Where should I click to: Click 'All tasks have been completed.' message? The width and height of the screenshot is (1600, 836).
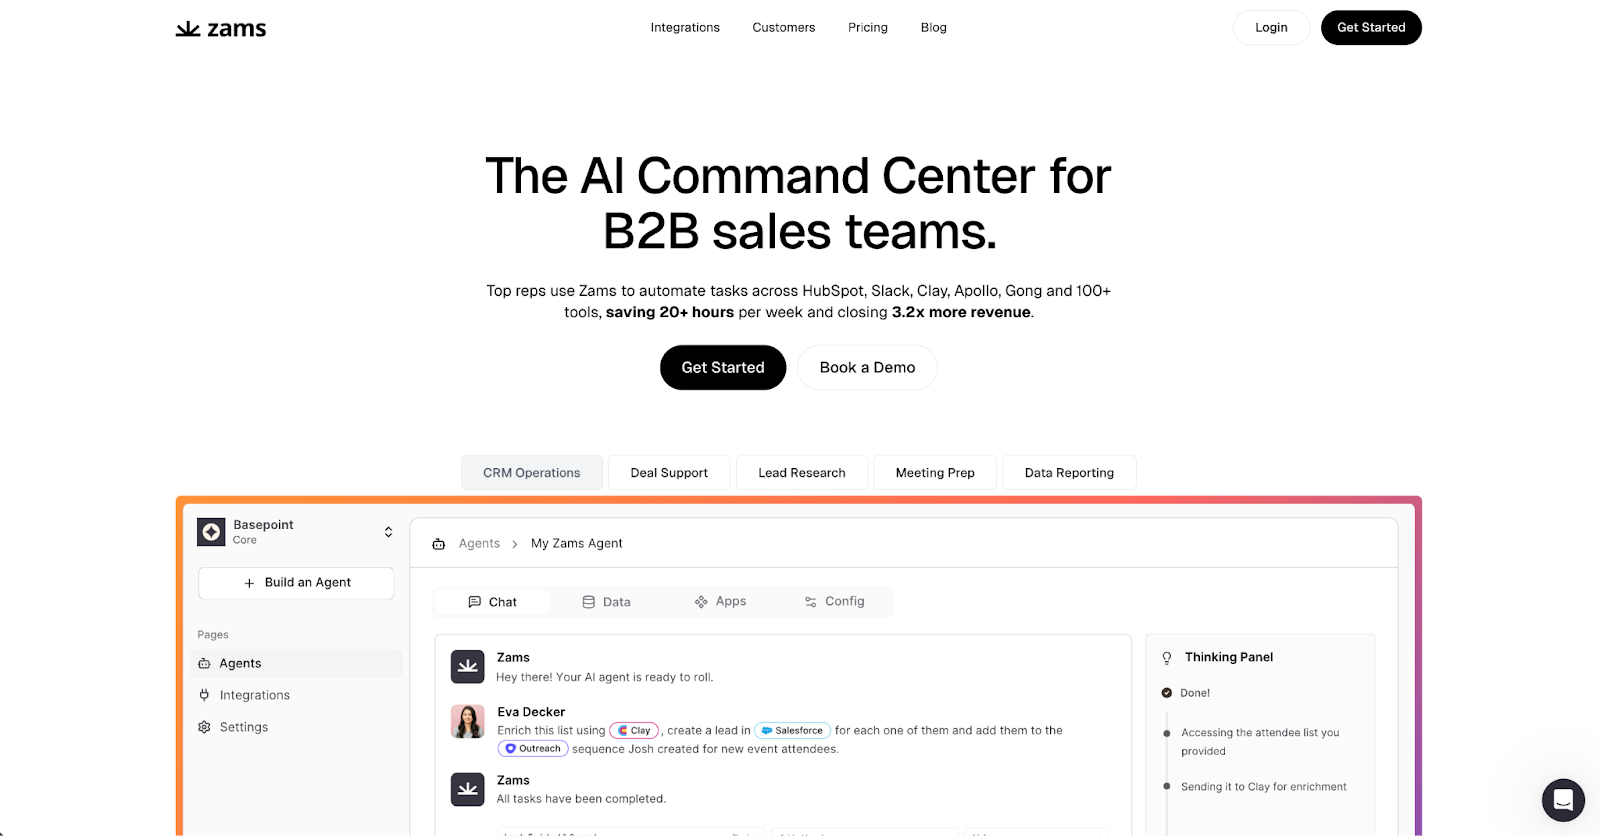coord(581,799)
